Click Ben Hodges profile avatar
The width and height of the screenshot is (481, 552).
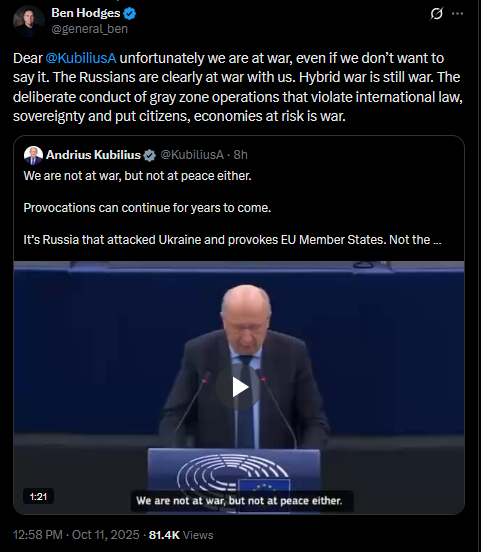tap(29, 21)
